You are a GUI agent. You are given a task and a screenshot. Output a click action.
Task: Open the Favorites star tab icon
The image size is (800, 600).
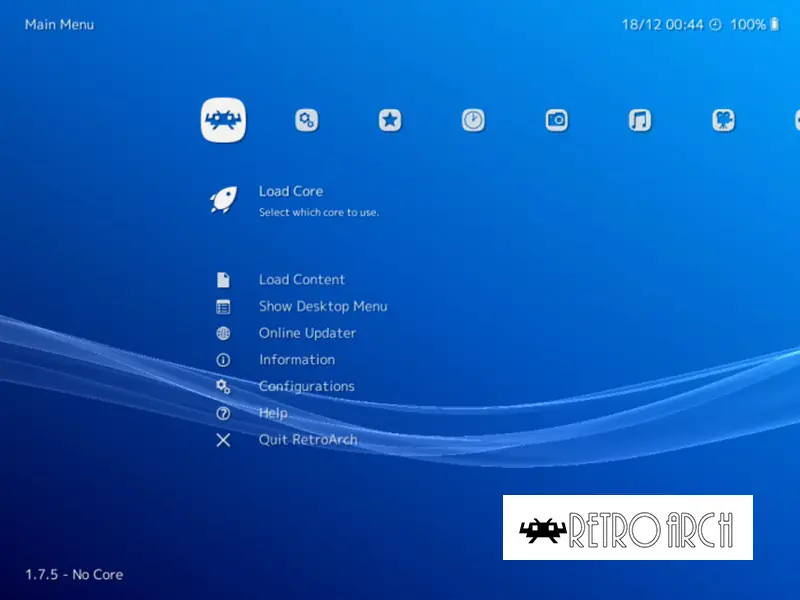pyautogui.click(x=390, y=120)
